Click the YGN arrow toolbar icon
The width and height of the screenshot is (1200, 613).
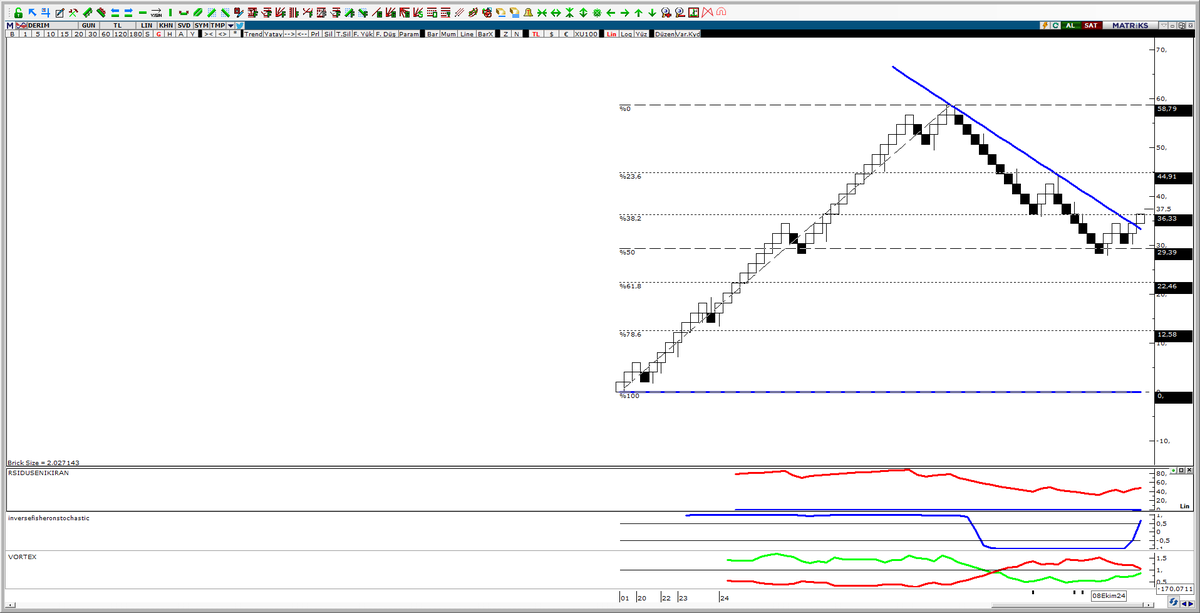(x=156, y=13)
